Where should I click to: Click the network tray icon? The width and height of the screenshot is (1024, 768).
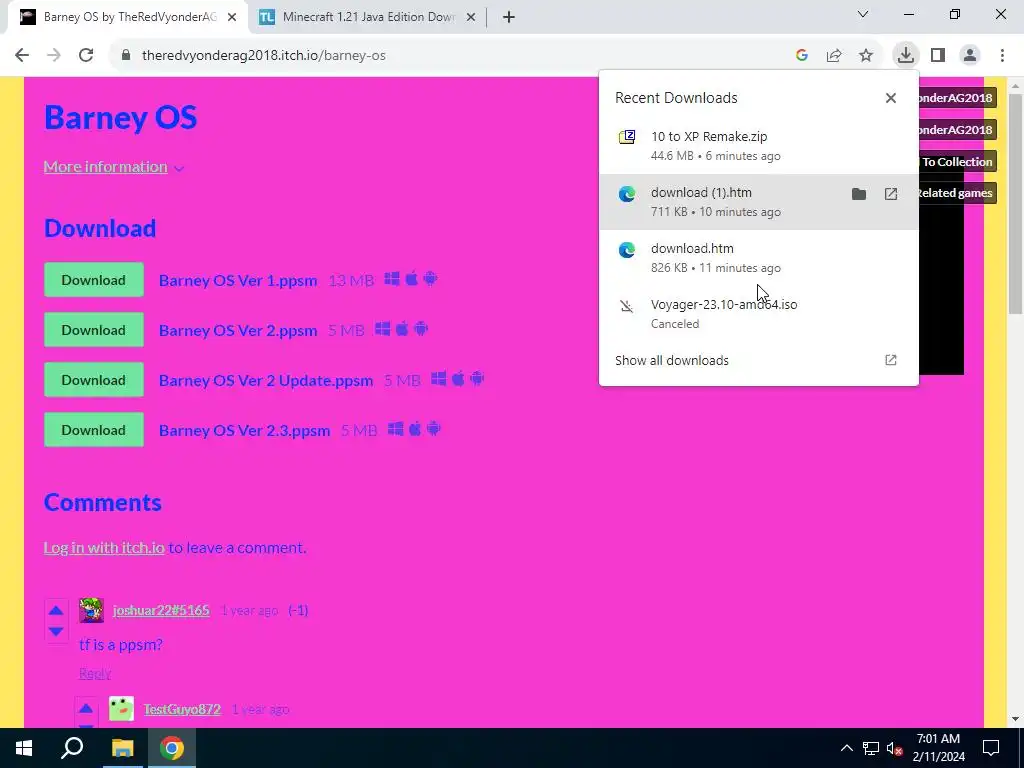click(x=871, y=748)
